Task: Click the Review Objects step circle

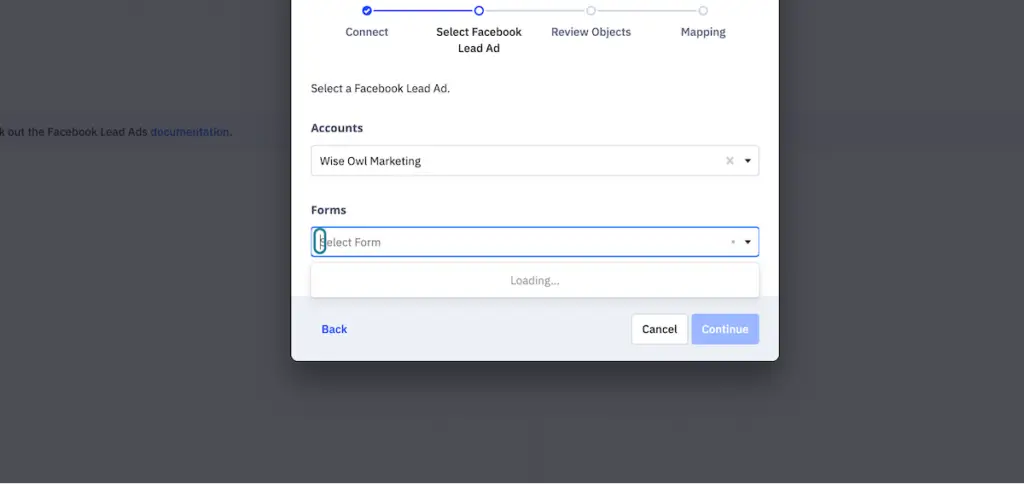Action: tap(591, 10)
